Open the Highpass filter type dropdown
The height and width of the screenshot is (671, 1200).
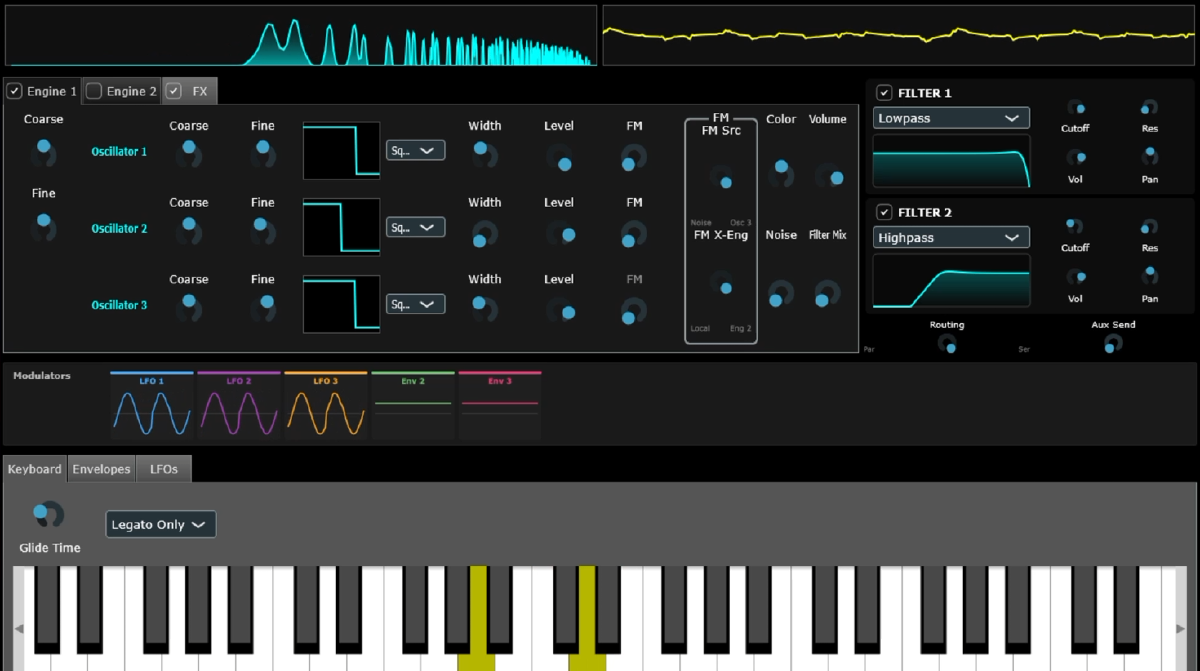pos(951,238)
